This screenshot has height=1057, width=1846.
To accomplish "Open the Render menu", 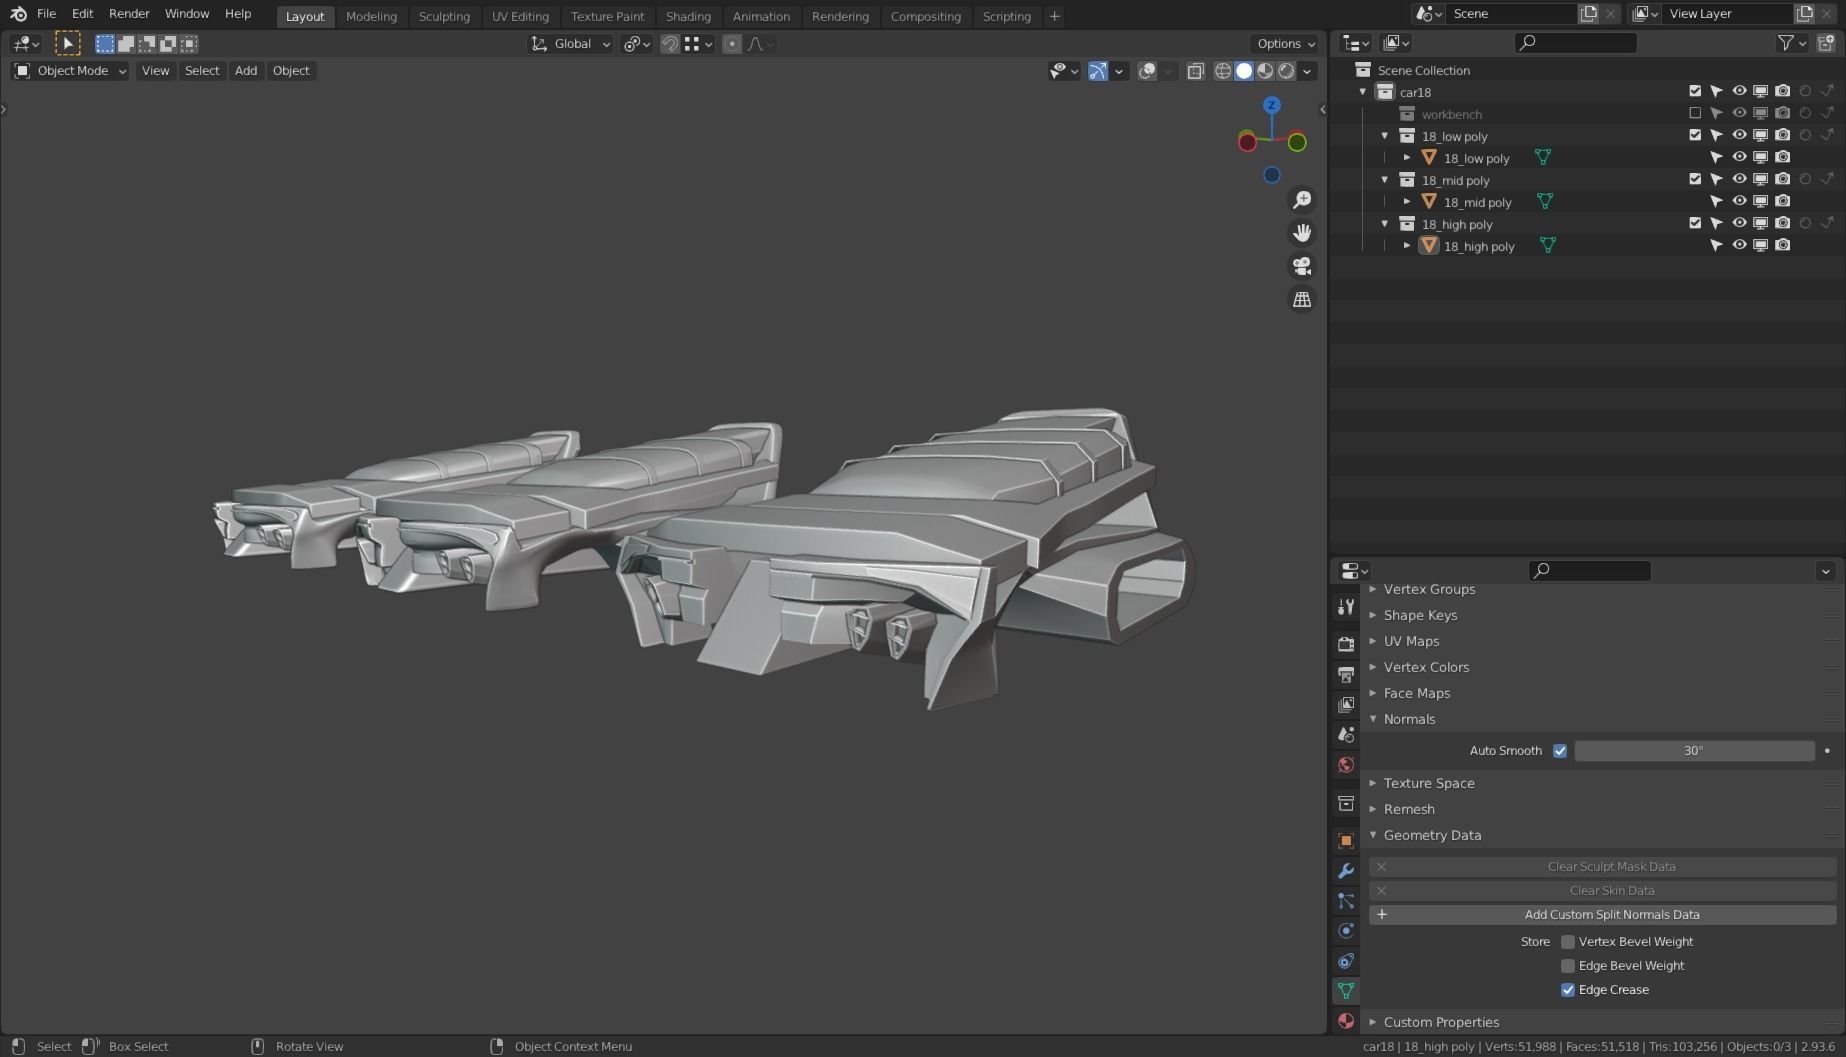I will [x=129, y=14].
